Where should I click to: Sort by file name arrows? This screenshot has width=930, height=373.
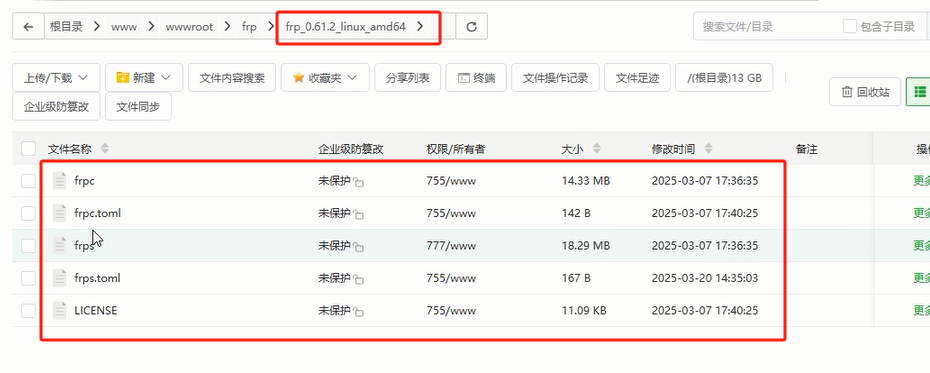[105, 149]
